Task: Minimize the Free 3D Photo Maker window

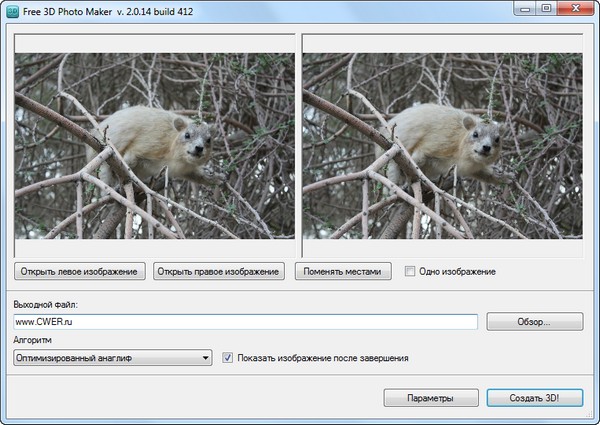Action: (x=524, y=8)
